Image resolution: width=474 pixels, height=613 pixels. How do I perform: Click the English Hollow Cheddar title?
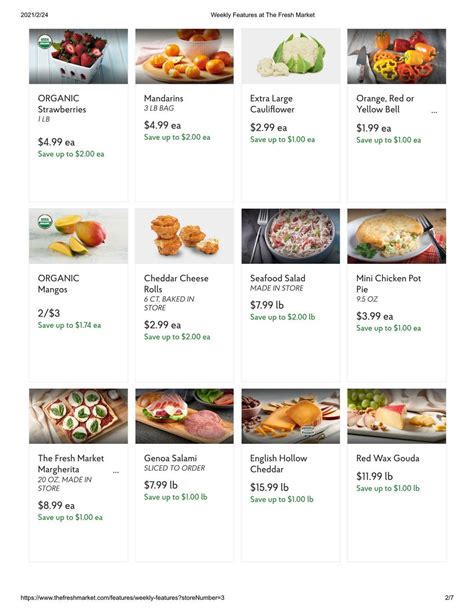(x=278, y=464)
